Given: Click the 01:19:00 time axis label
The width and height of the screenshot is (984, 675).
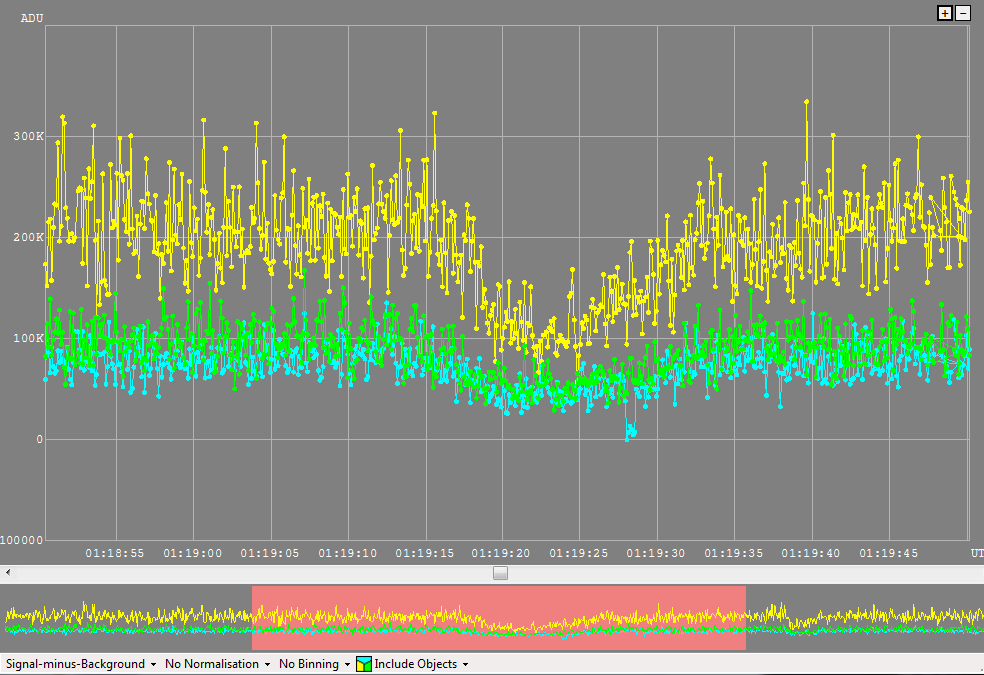Looking at the screenshot, I should click(x=192, y=553).
